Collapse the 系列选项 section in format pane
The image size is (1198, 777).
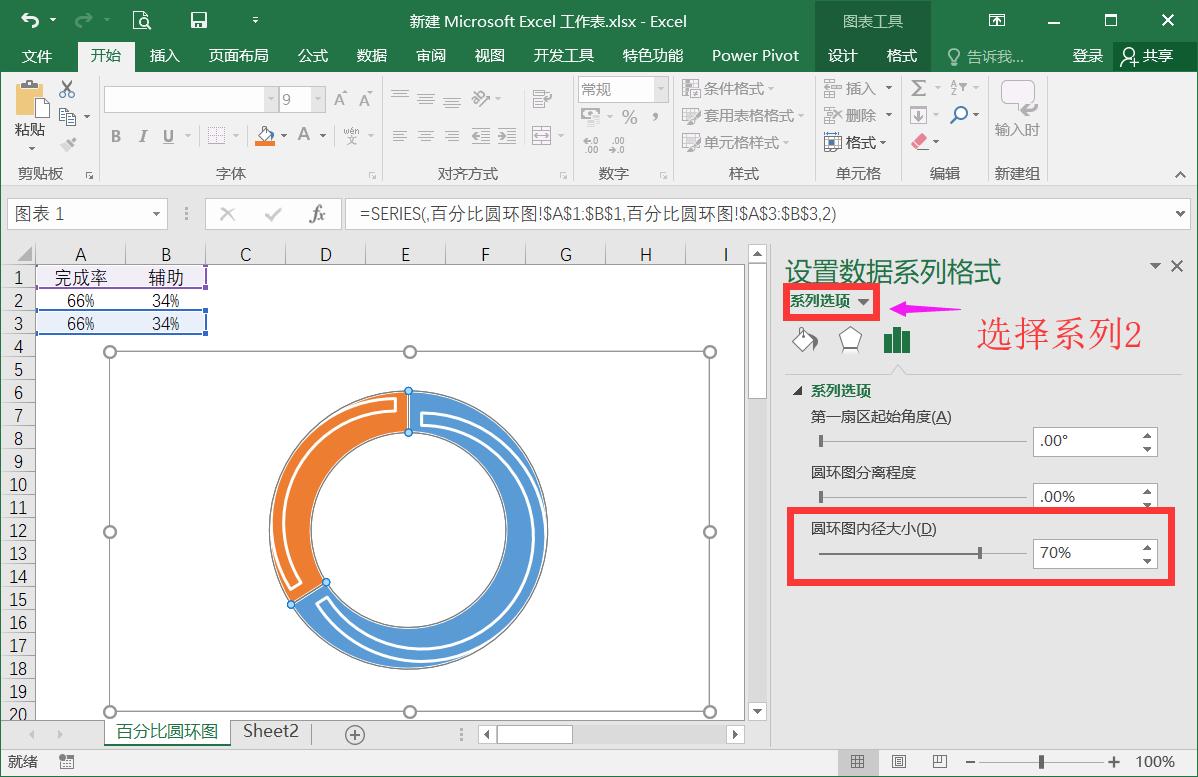tap(797, 390)
